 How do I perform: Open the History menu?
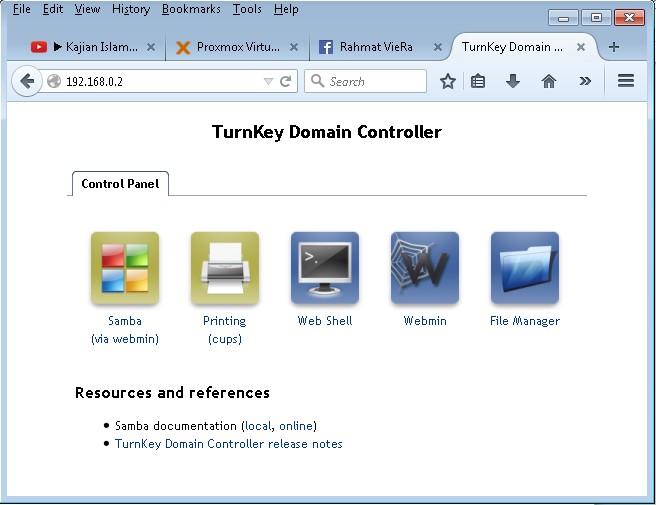click(x=131, y=9)
